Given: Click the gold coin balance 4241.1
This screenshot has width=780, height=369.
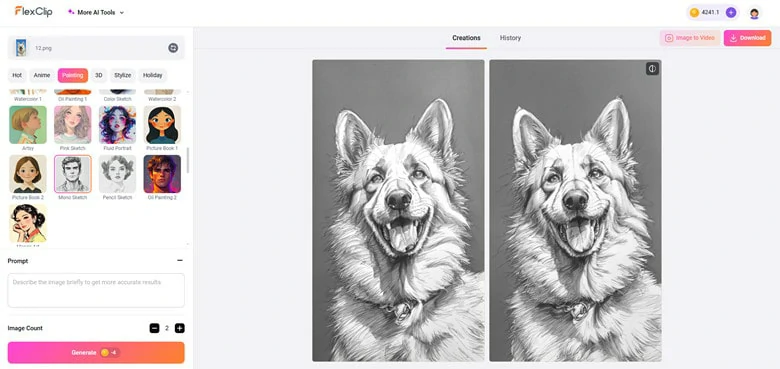Looking at the screenshot, I should pyautogui.click(x=705, y=12).
